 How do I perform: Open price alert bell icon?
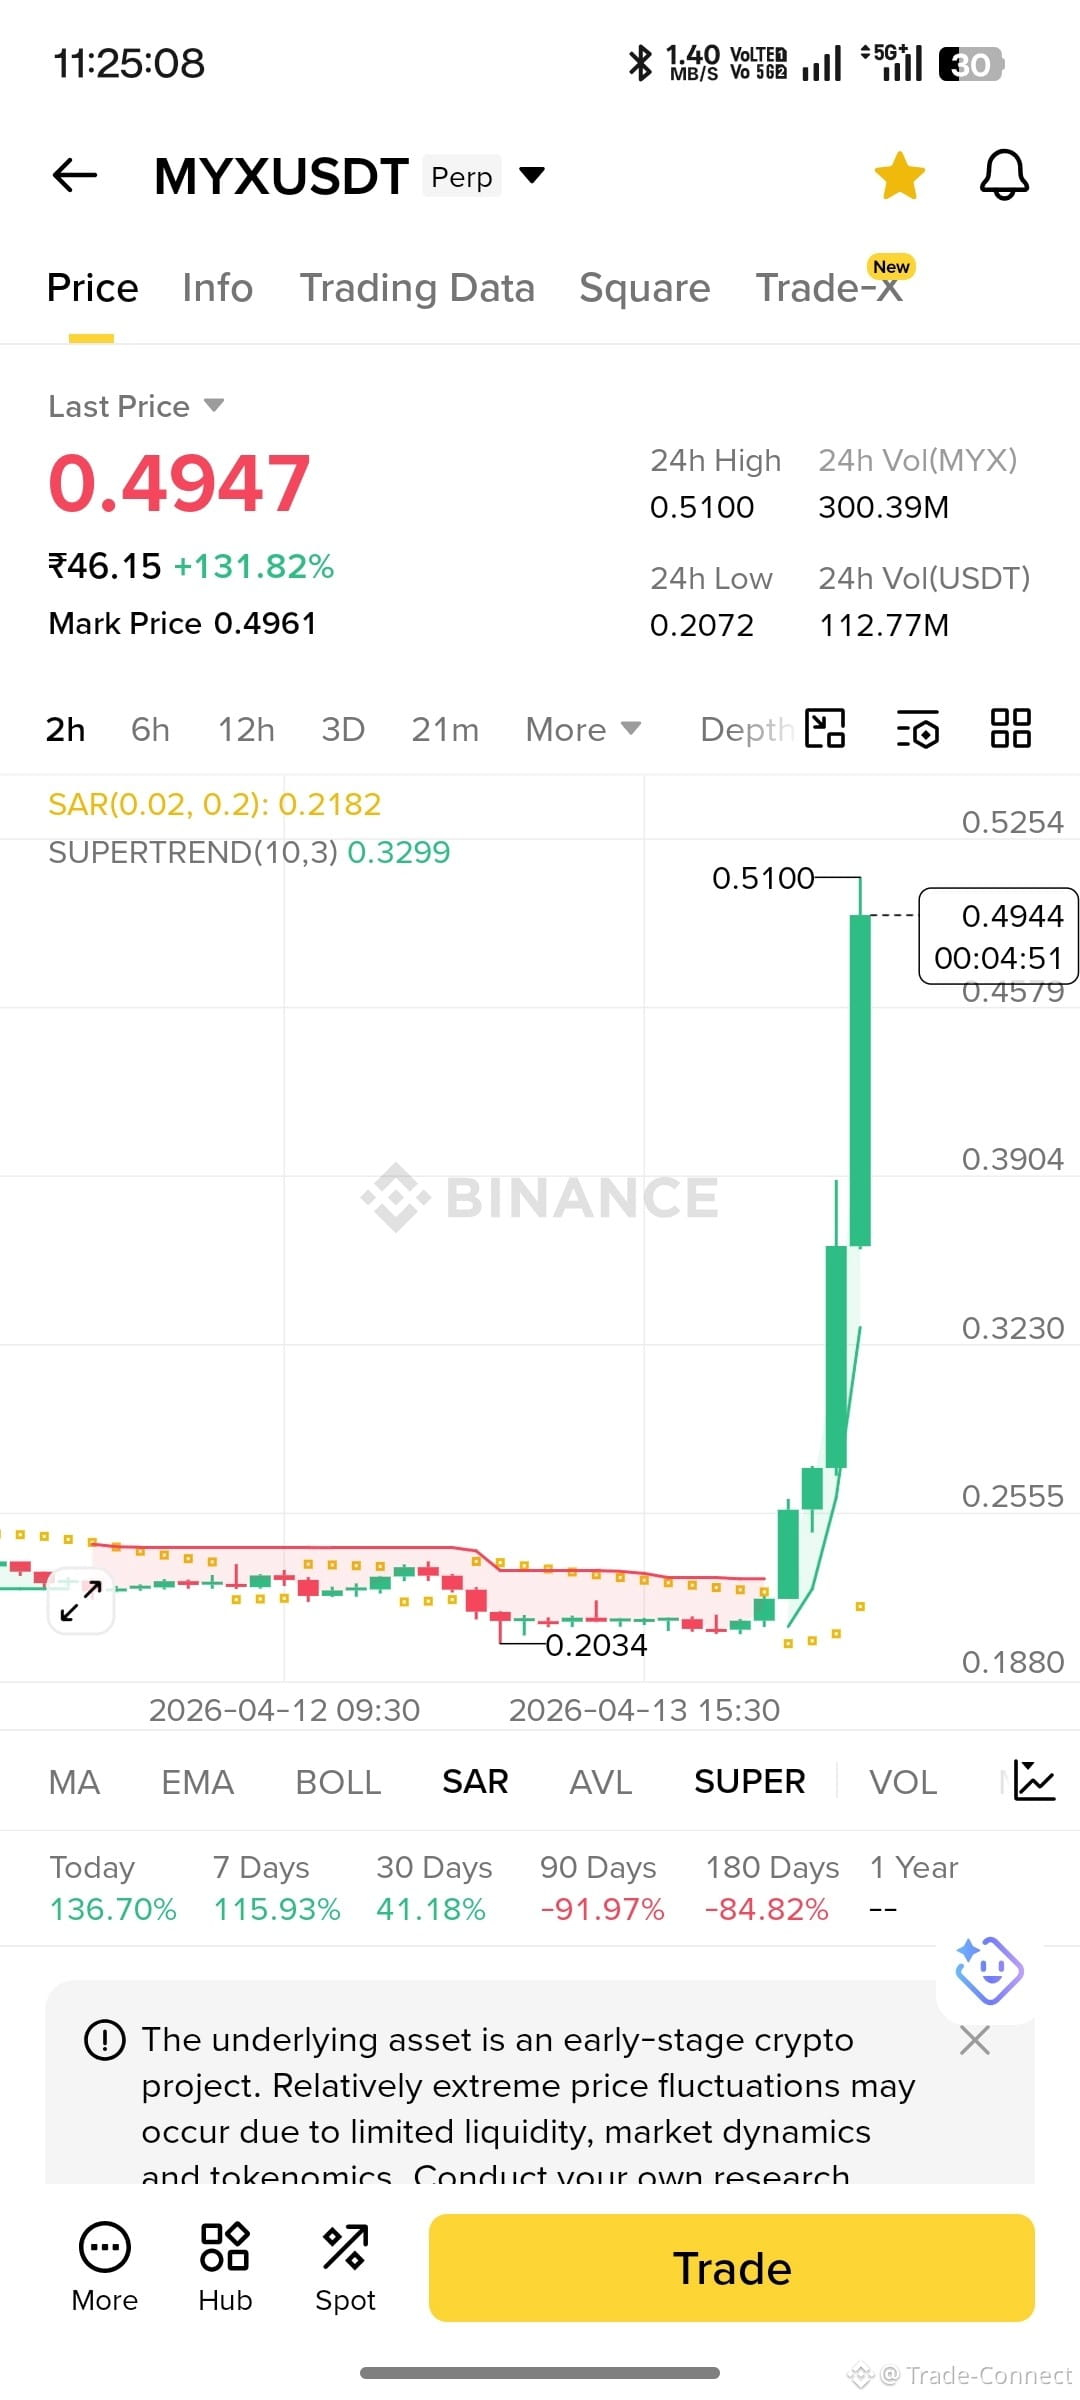(x=1004, y=175)
